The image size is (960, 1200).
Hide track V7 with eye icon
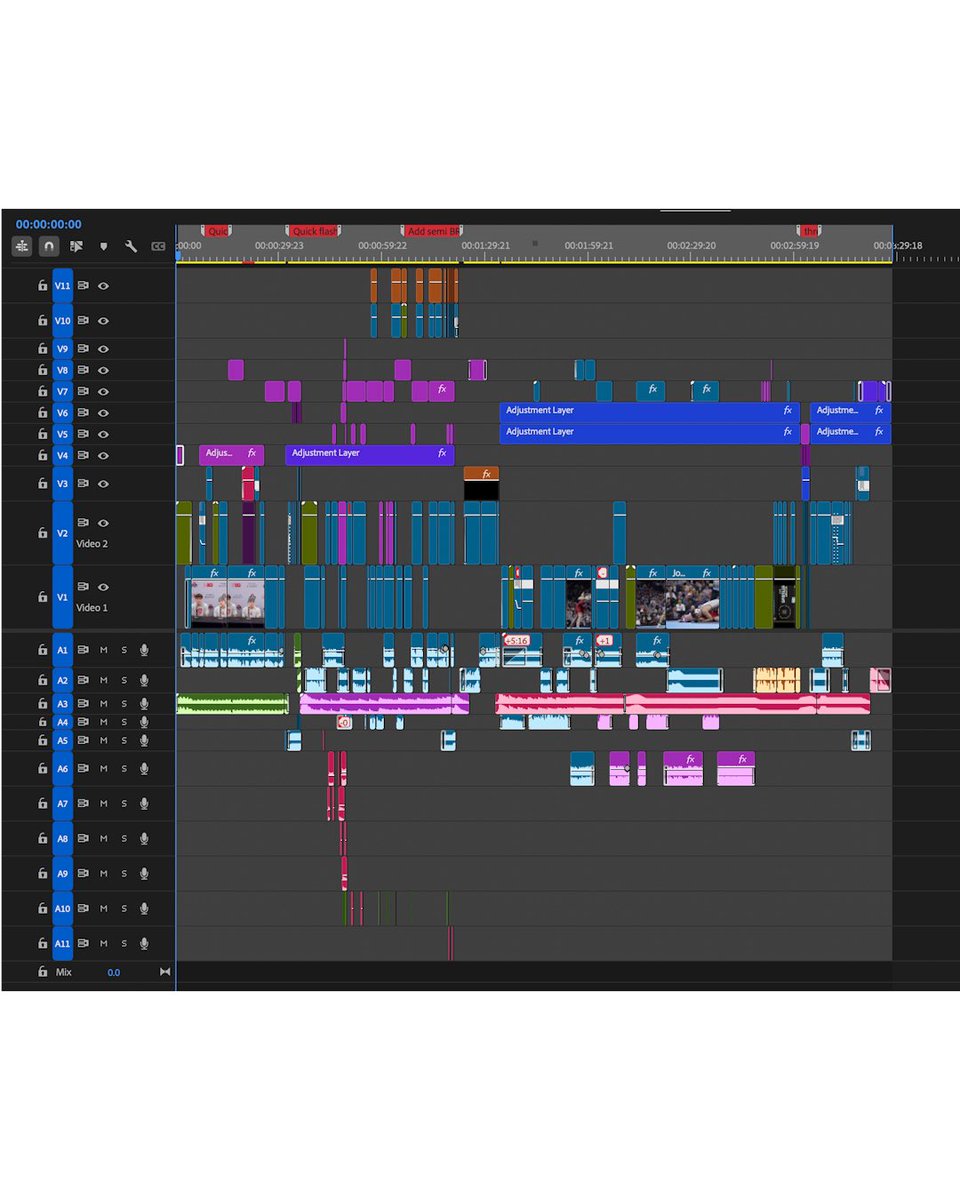click(103, 392)
